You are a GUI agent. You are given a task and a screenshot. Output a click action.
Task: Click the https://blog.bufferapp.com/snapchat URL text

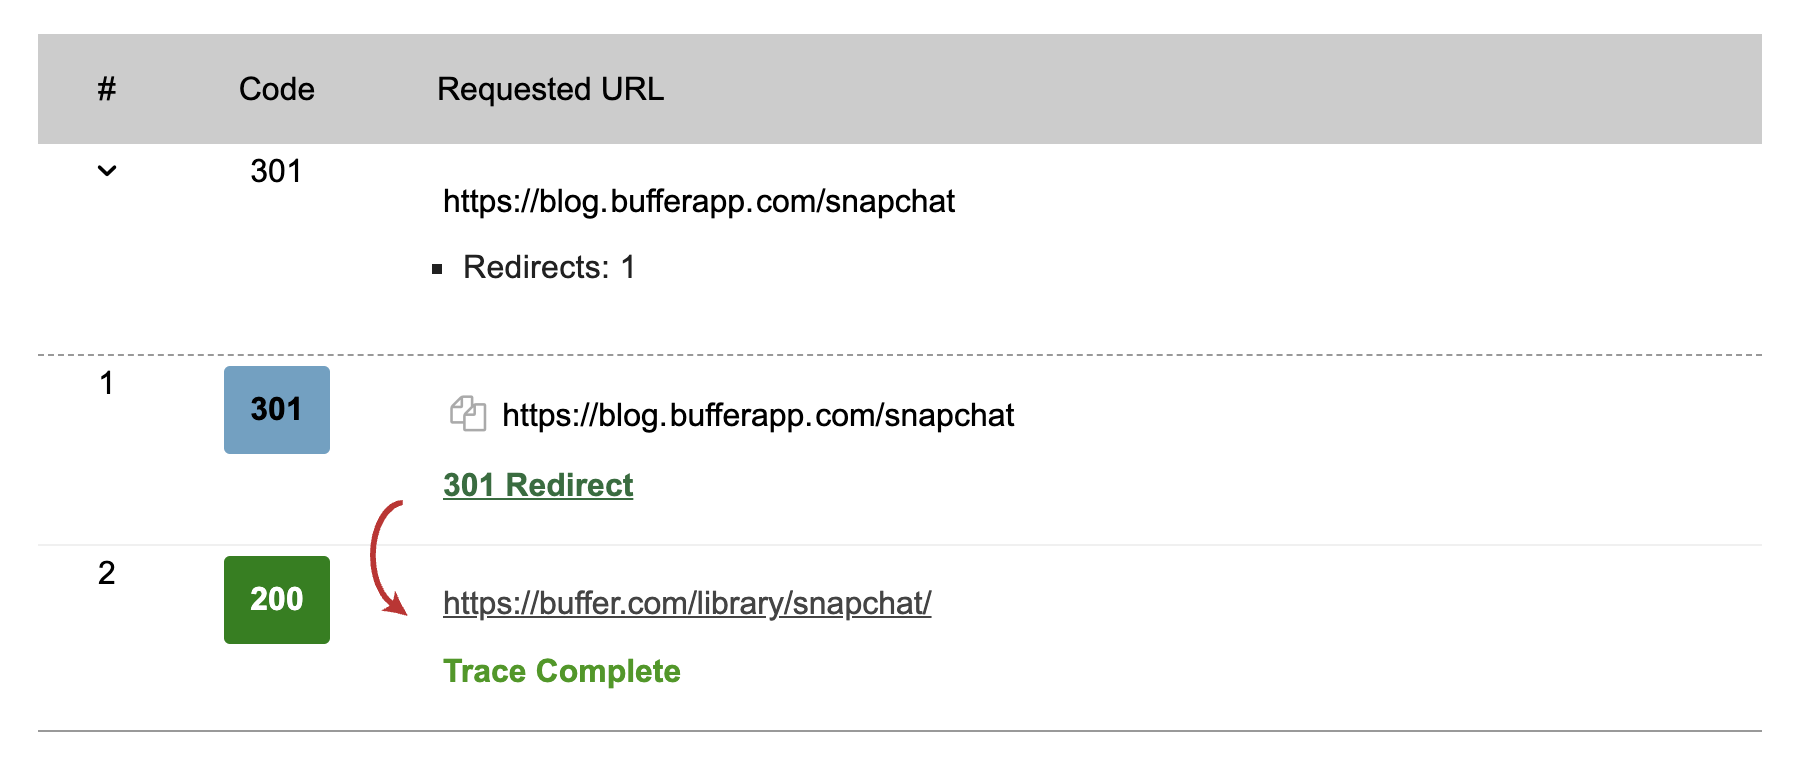pyautogui.click(x=699, y=201)
